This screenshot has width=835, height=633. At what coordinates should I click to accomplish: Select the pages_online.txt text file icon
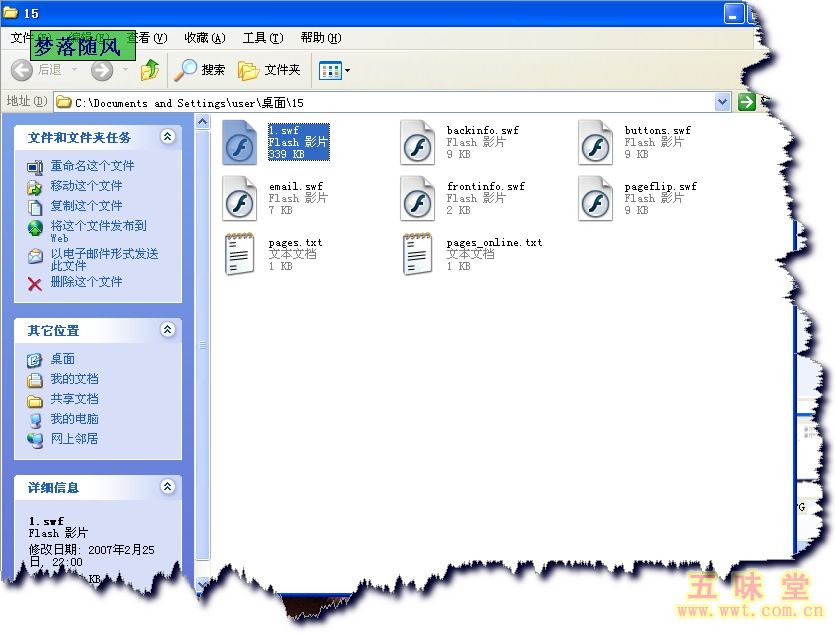point(418,254)
